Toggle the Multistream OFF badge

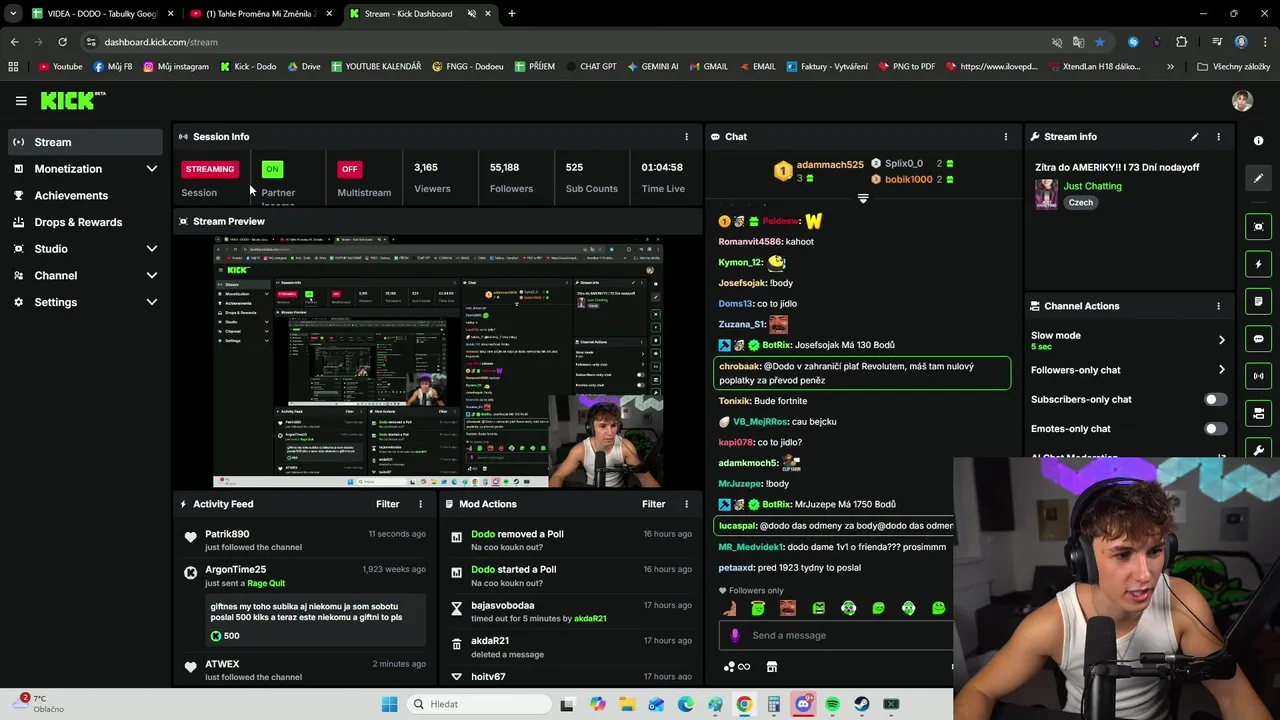(349, 169)
